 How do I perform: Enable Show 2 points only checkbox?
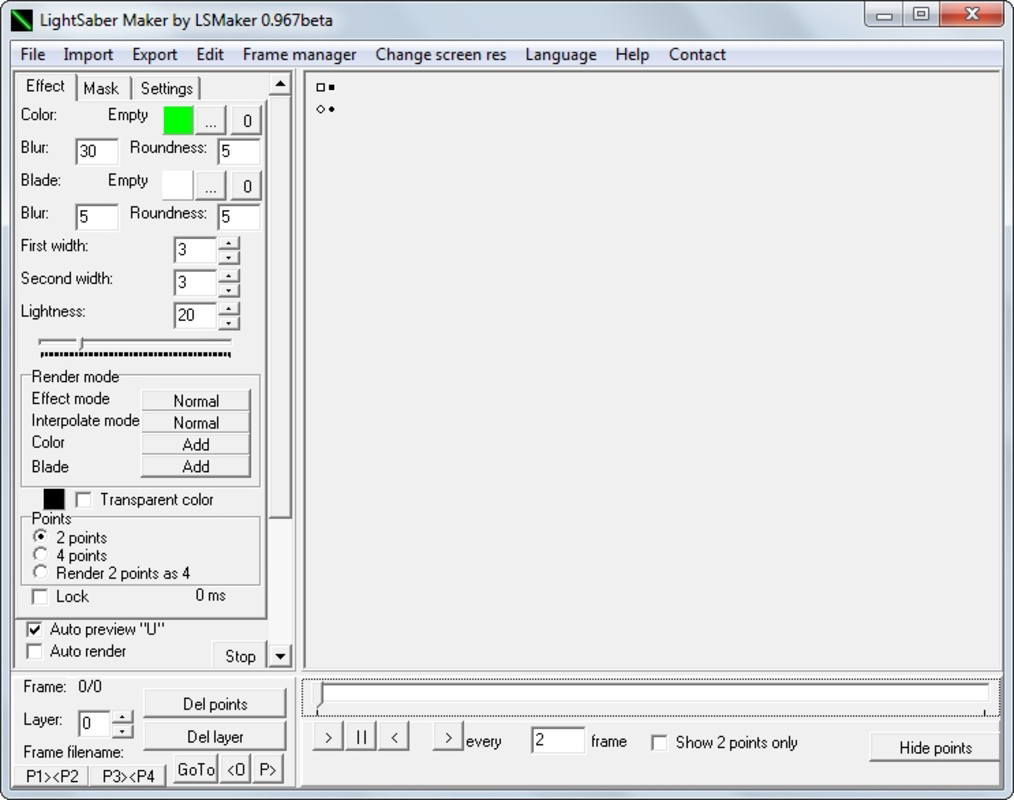coord(659,743)
